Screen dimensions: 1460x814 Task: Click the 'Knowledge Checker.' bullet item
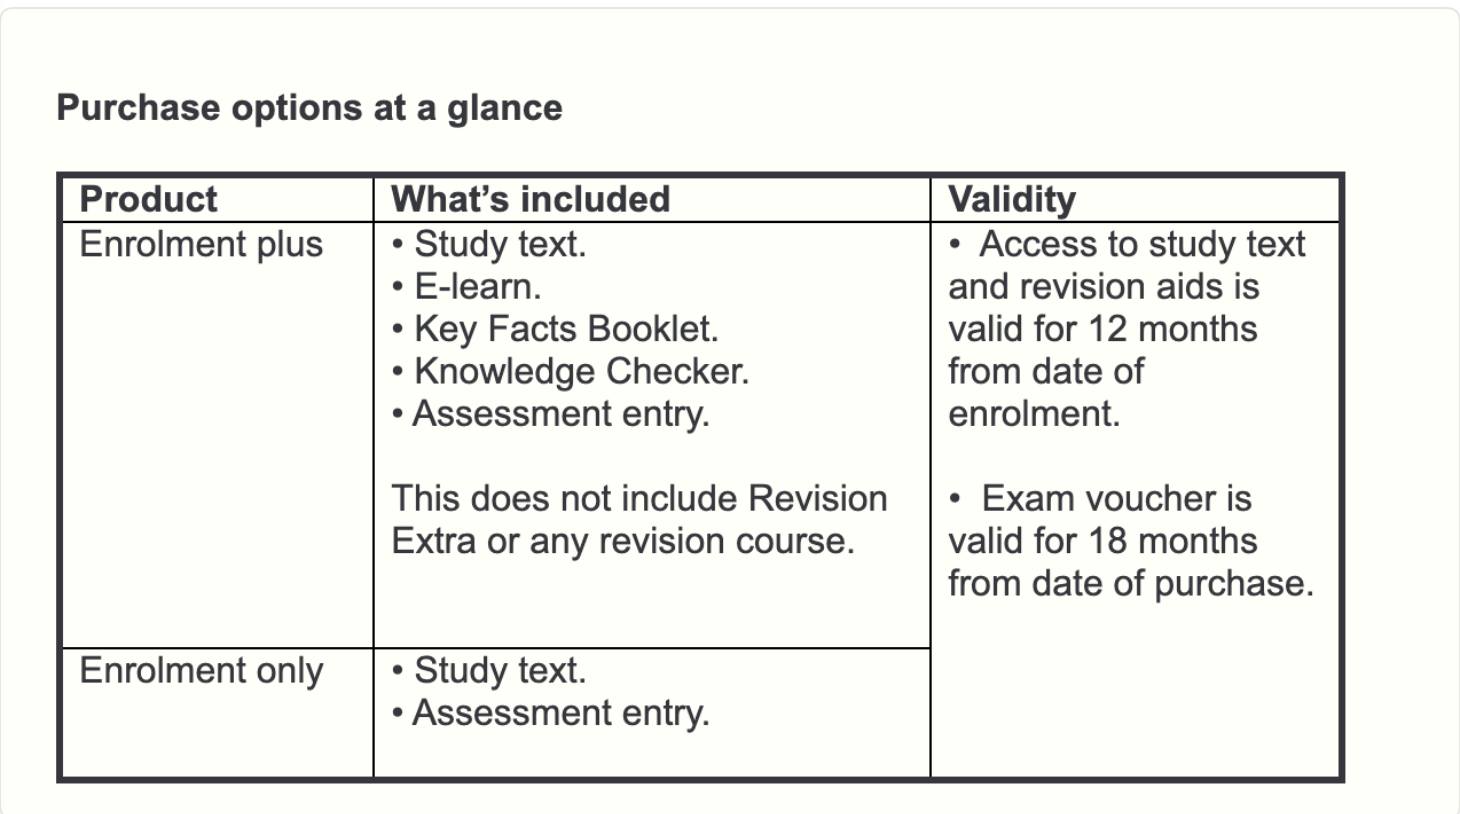(570, 371)
